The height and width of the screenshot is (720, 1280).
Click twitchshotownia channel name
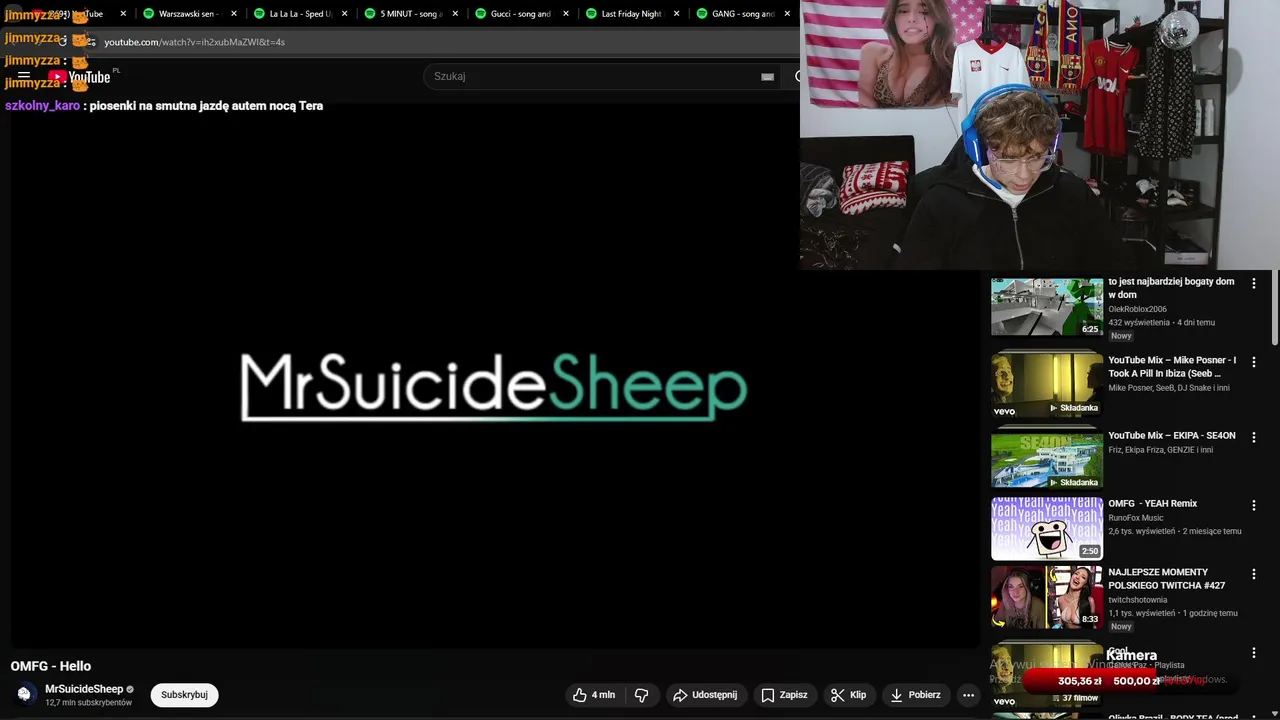click(1138, 600)
